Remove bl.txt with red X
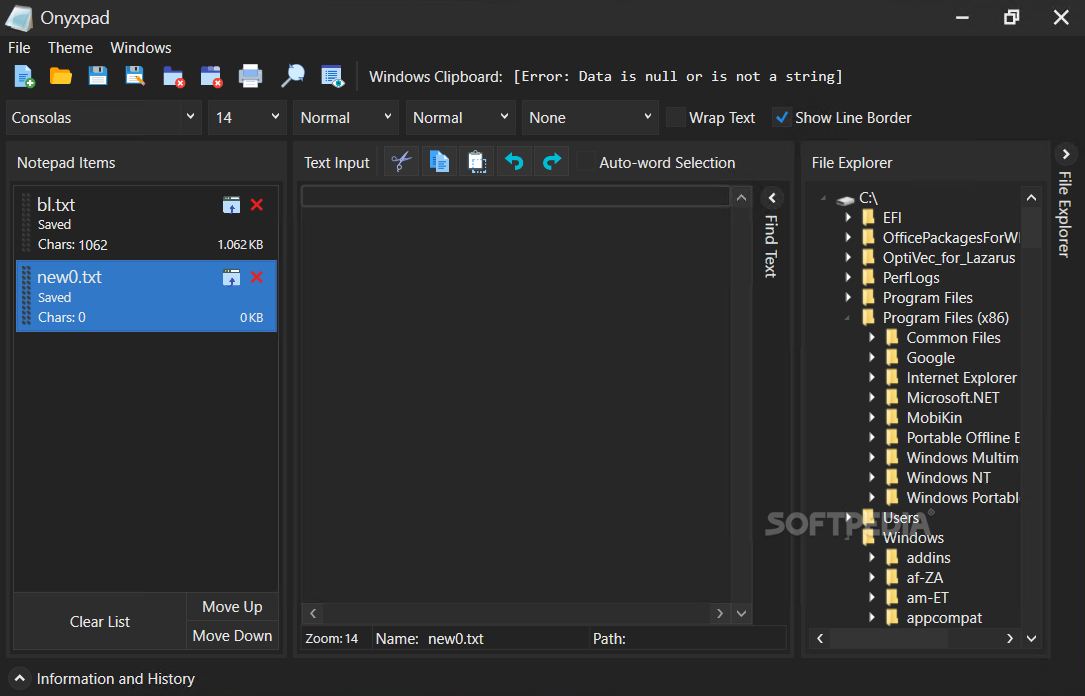Image resolution: width=1085 pixels, height=696 pixels. tap(257, 205)
